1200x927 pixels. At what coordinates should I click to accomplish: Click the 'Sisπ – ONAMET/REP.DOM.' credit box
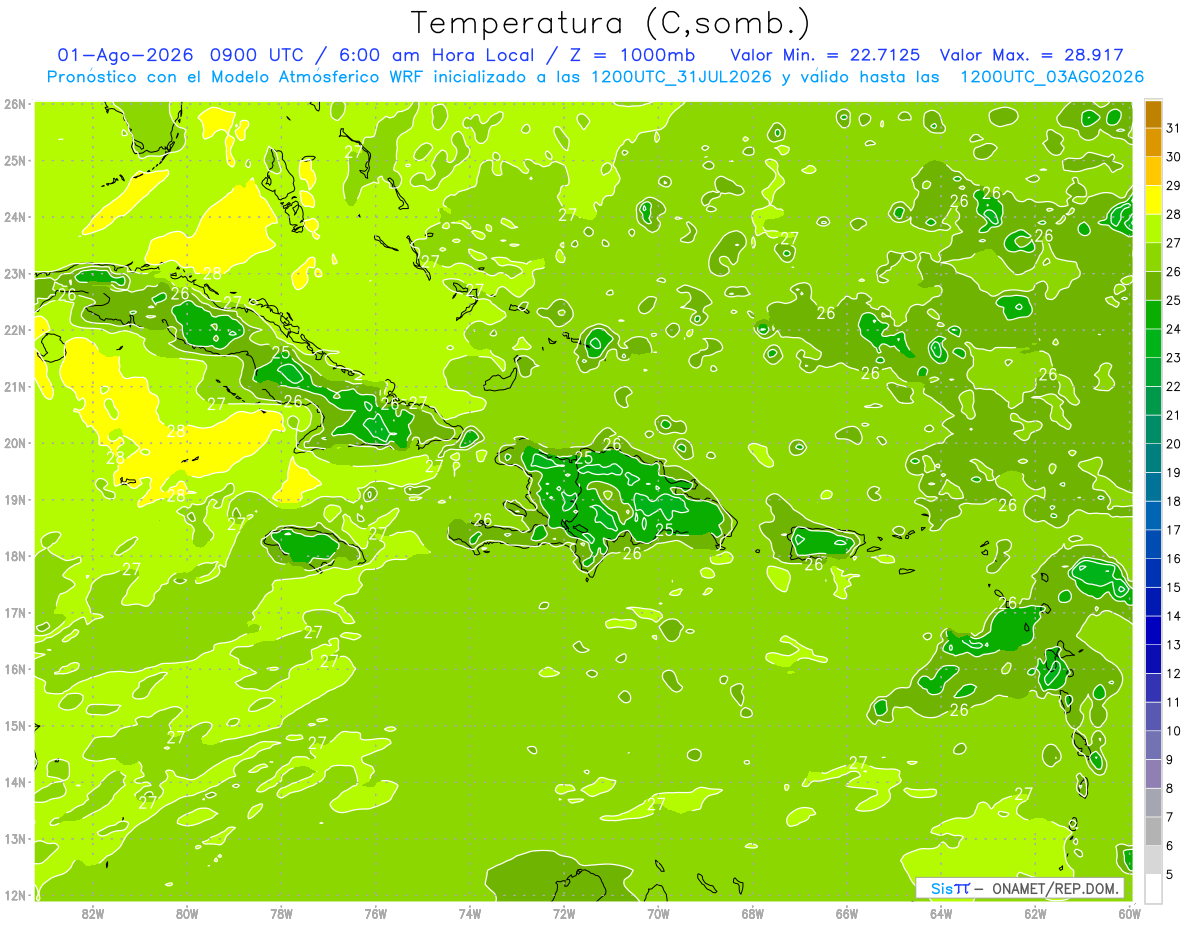(1020, 888)
